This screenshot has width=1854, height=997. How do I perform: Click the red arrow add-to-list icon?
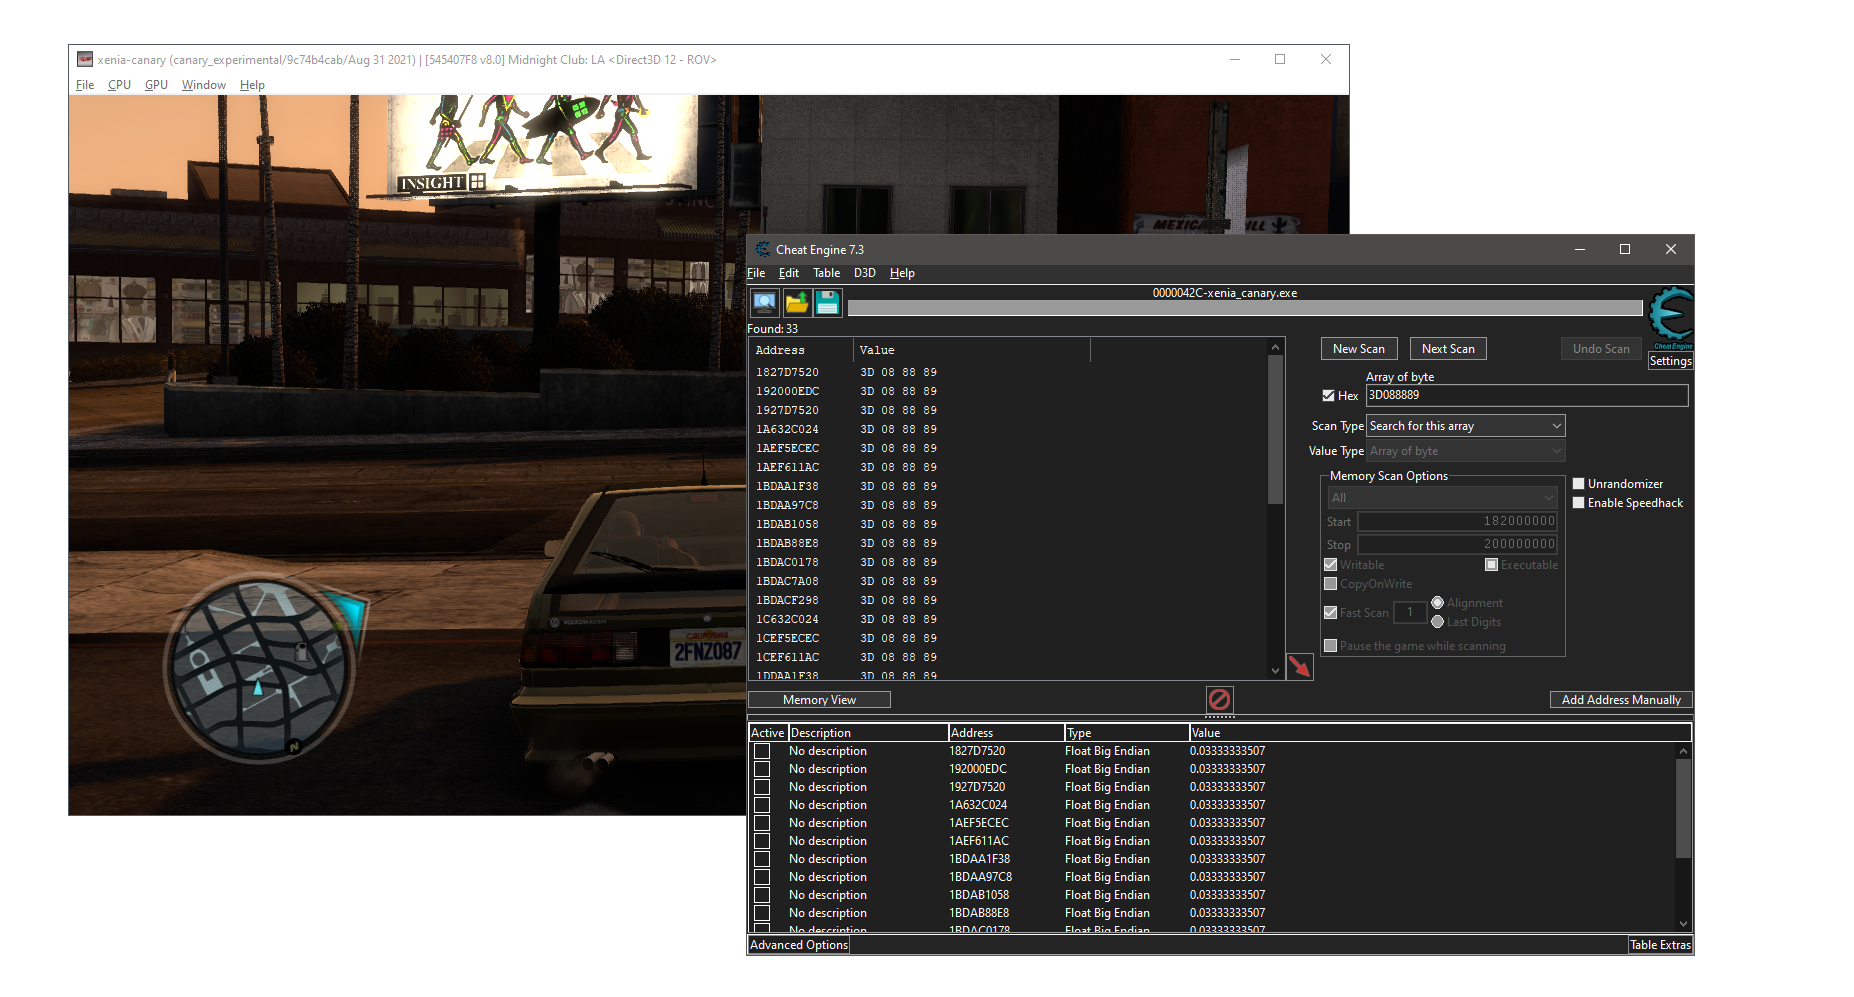pyautogui.click(x=1299, y=666)
